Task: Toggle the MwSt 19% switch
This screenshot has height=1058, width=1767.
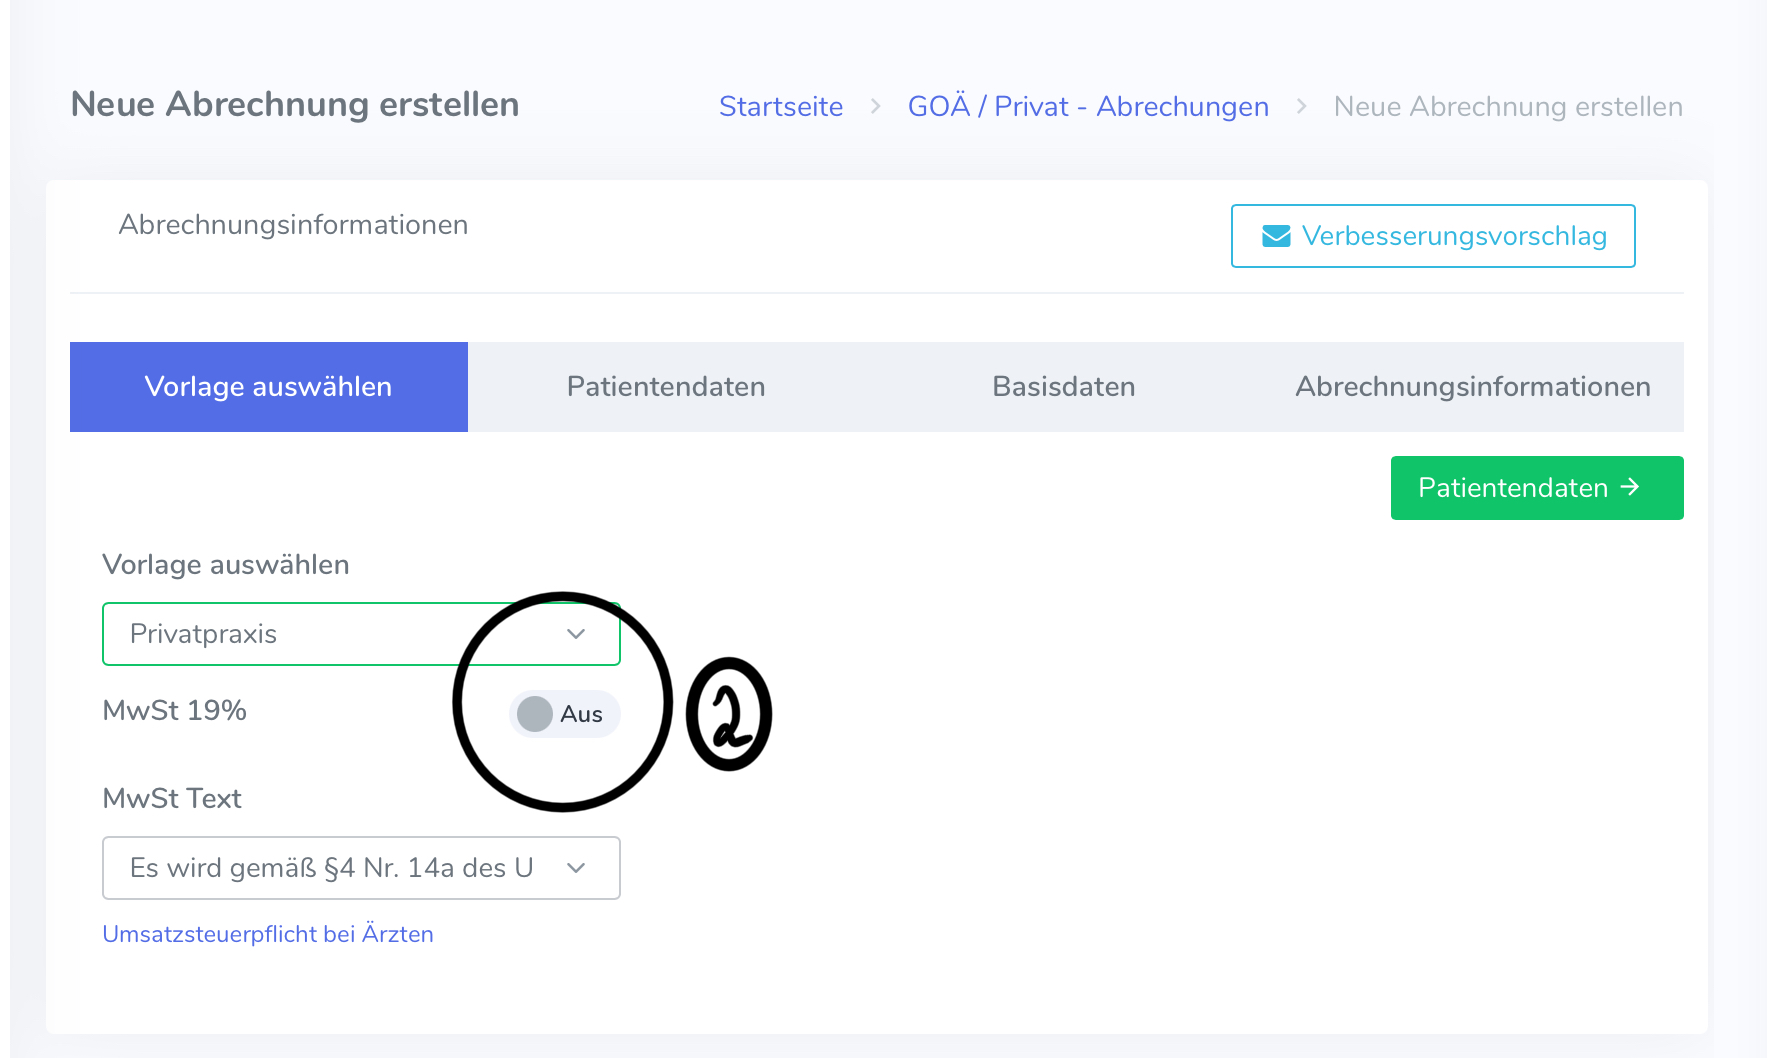Action: pyautogui.click(x=564, y=714)
